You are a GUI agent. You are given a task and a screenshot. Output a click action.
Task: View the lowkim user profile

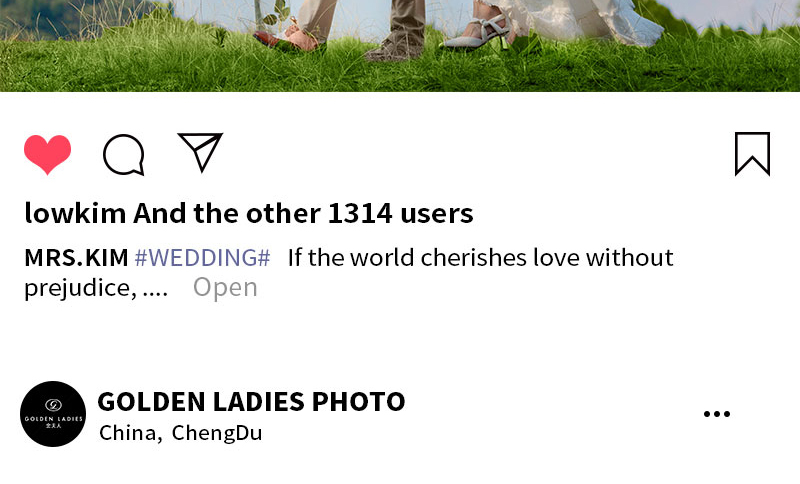[75, 213]
